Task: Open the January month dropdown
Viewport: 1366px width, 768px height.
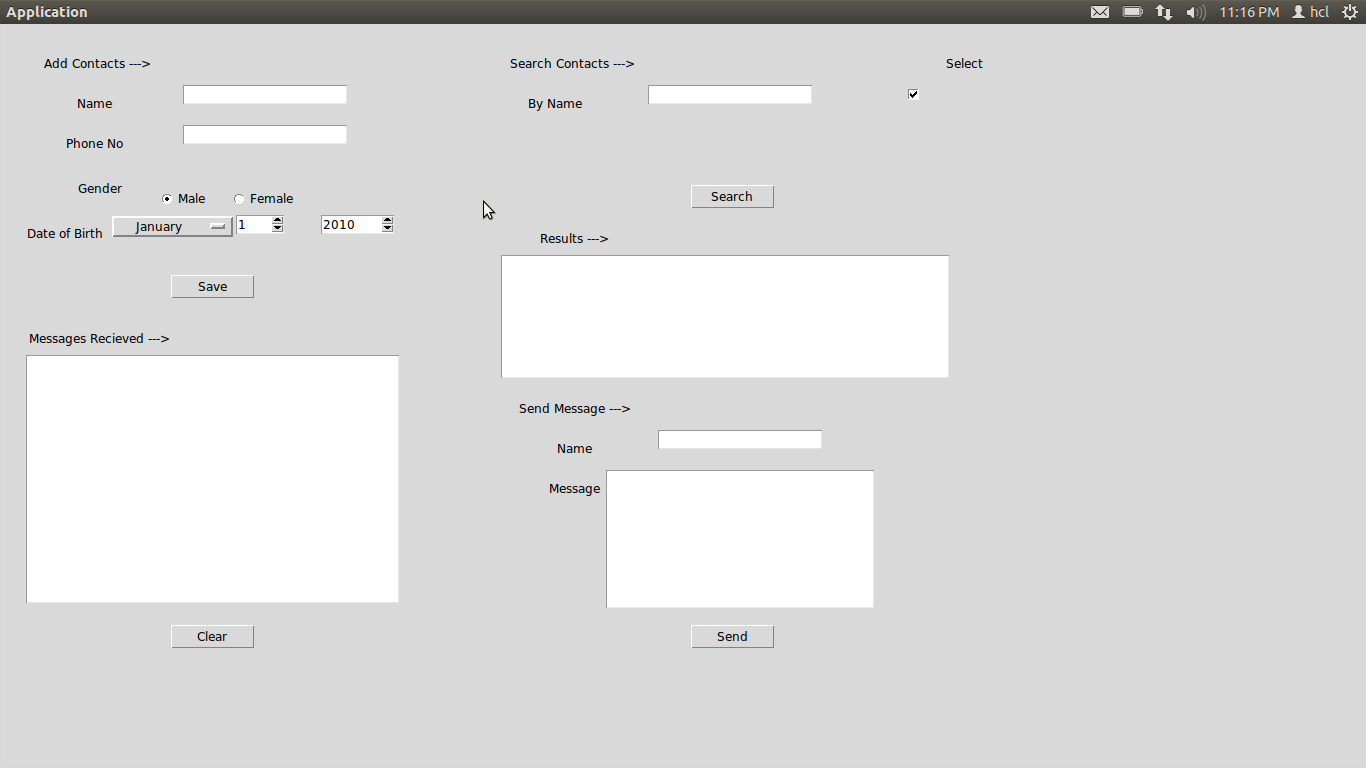Action: (x=172, y=226)
